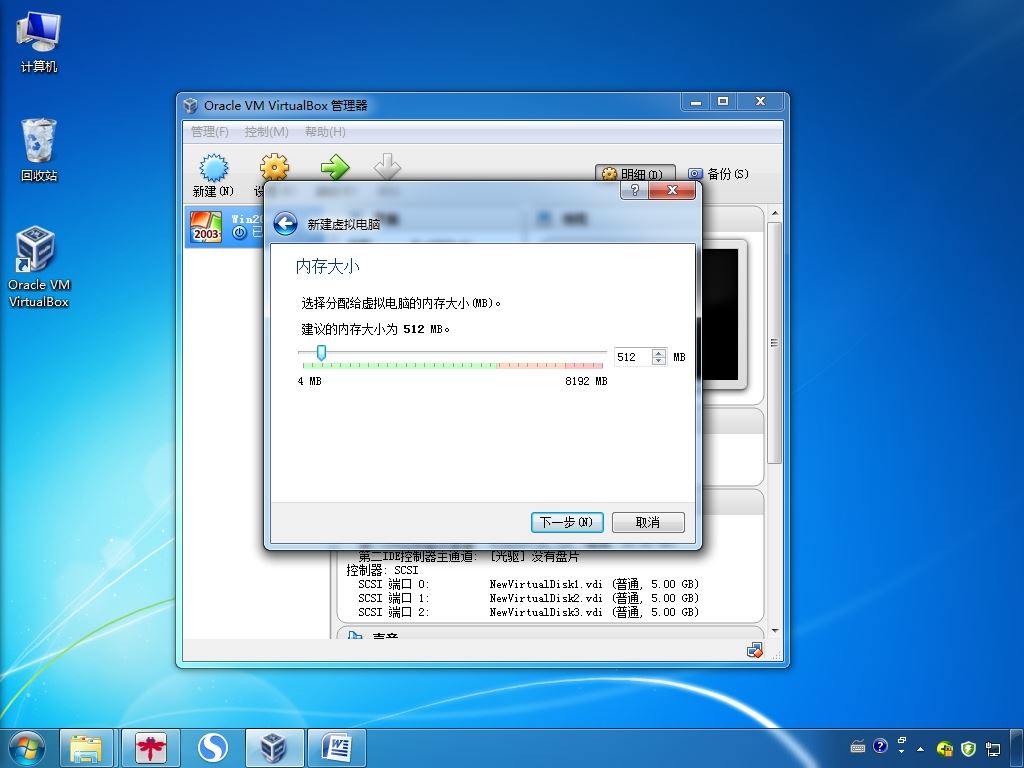Click the memory slider handle
The height and width of the screenshot is (768, 1024).
321,353
